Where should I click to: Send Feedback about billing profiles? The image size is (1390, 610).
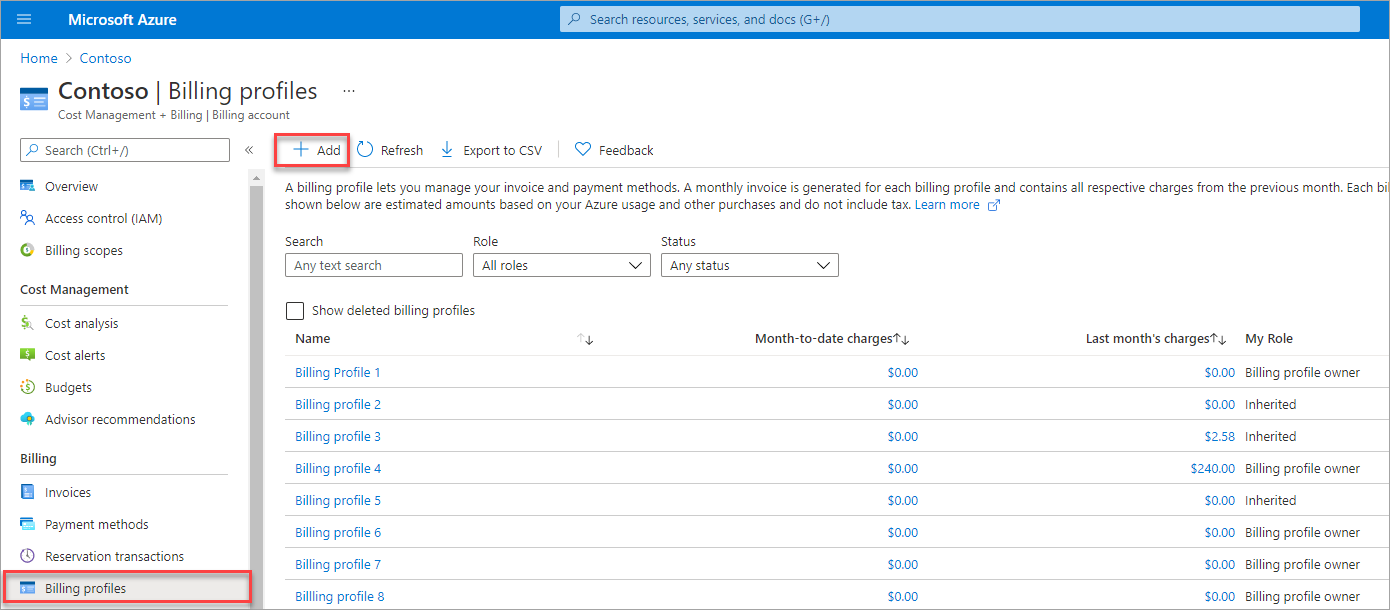[x=613, y=149]
